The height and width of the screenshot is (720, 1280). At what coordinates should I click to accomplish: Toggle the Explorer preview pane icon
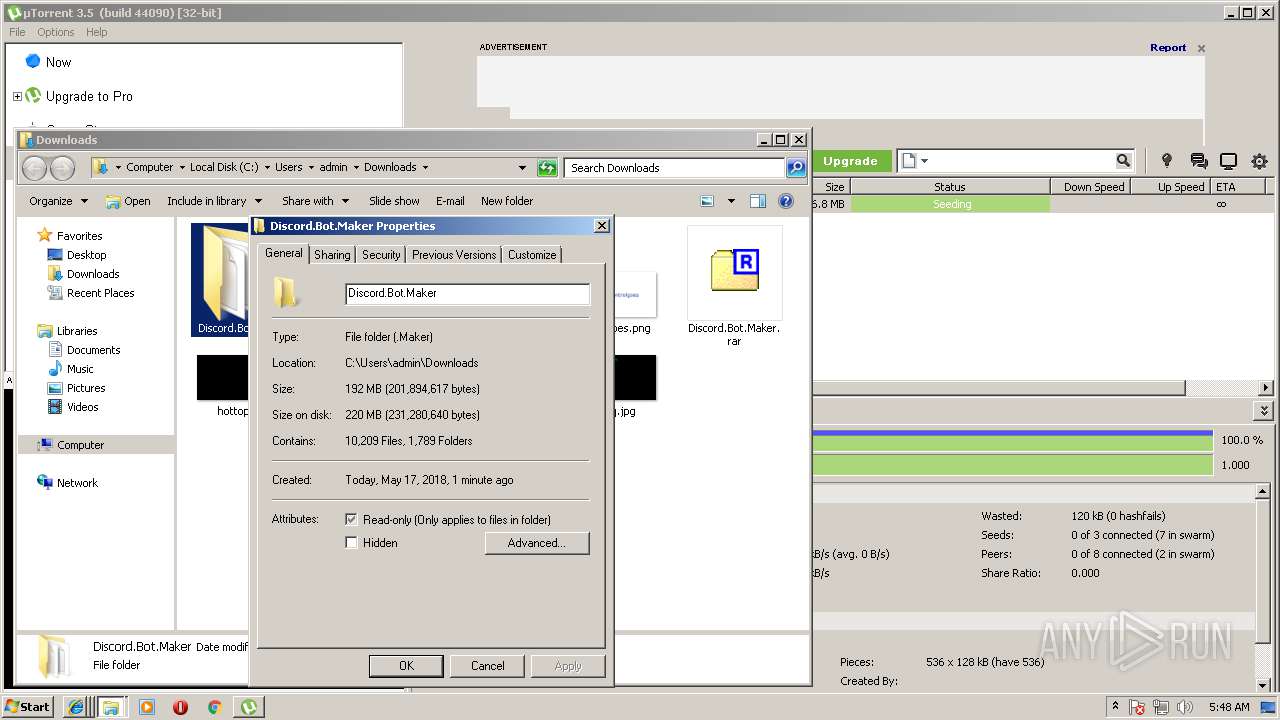pyautogui.click(x=758, y=201)
